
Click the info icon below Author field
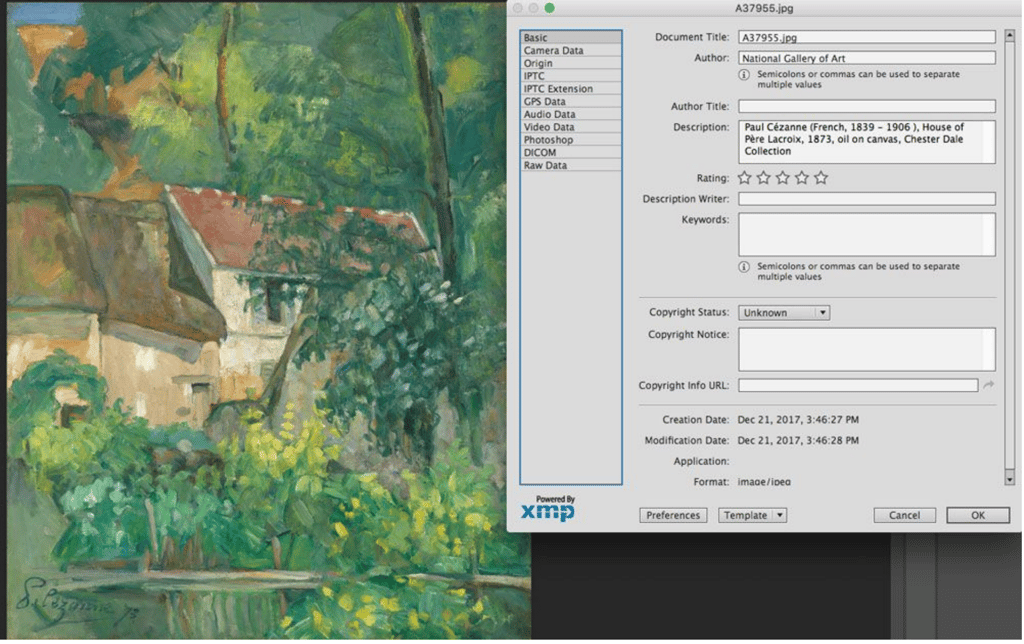(x=744, y=74)
